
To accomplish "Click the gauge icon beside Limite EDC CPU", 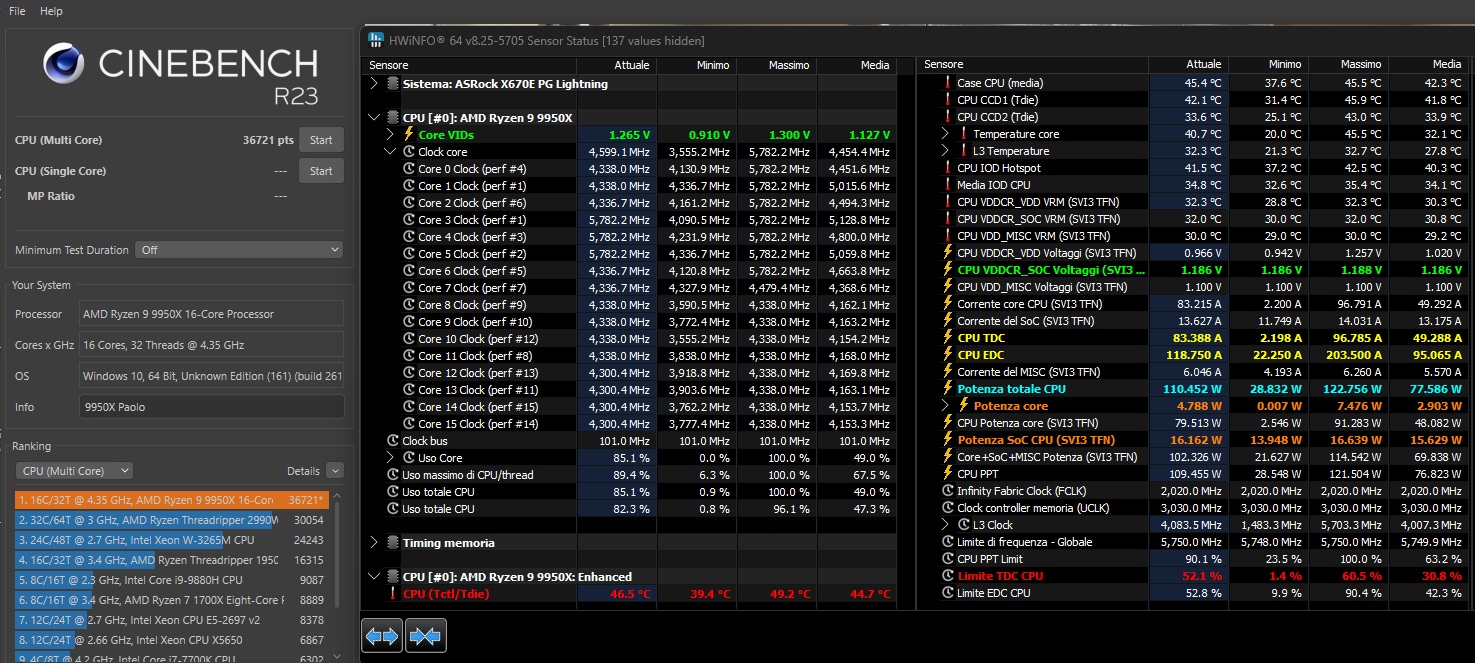I will tap(948, 593).
